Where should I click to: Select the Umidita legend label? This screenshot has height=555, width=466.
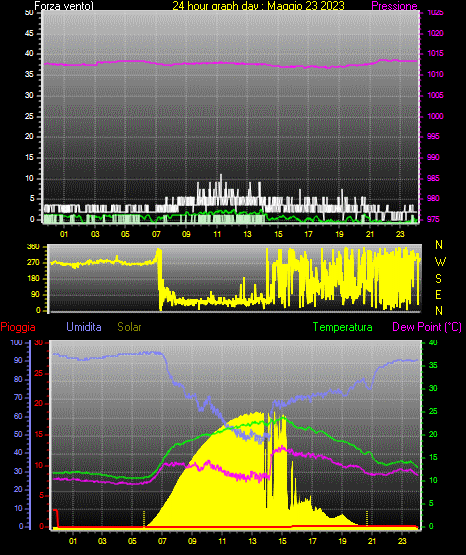[x=84, y=327]
